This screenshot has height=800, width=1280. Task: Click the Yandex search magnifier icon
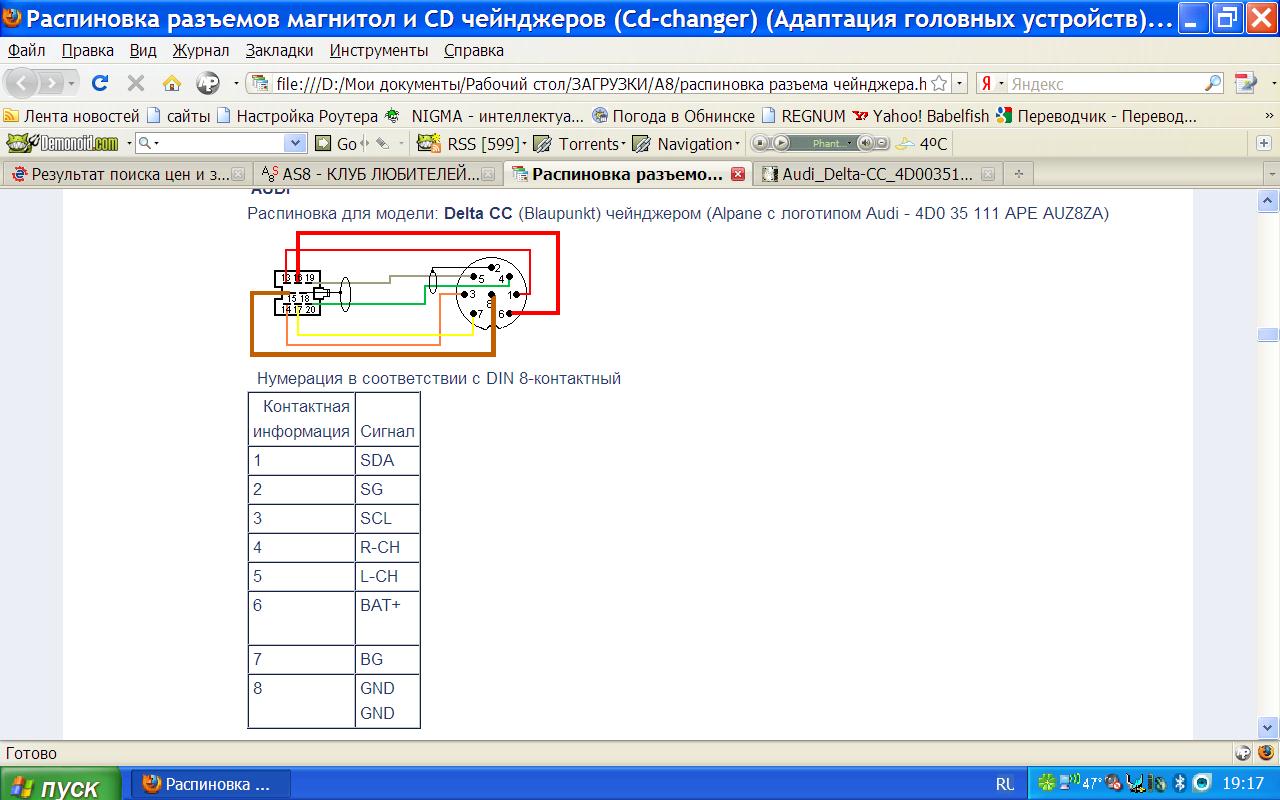pos(1212,83)
